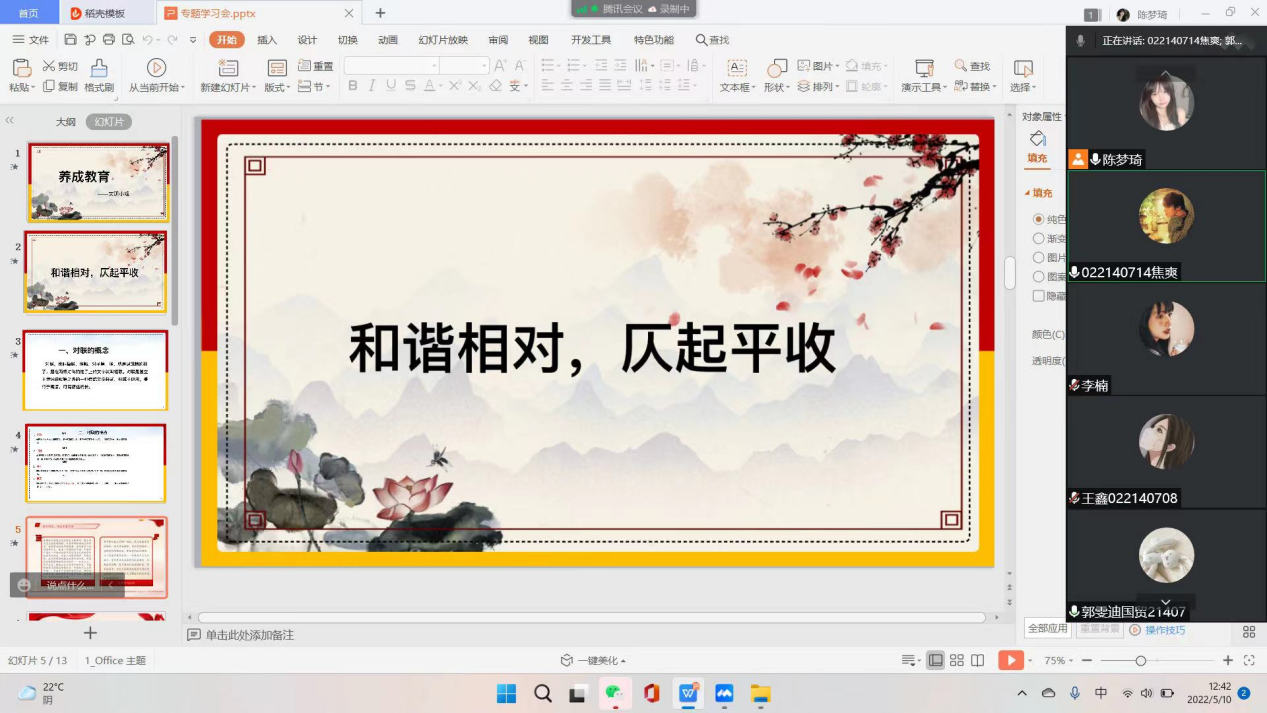Click the 新建幻灯片 new slide icon
Screen dimensions: 1267x713
coord(228,67)
